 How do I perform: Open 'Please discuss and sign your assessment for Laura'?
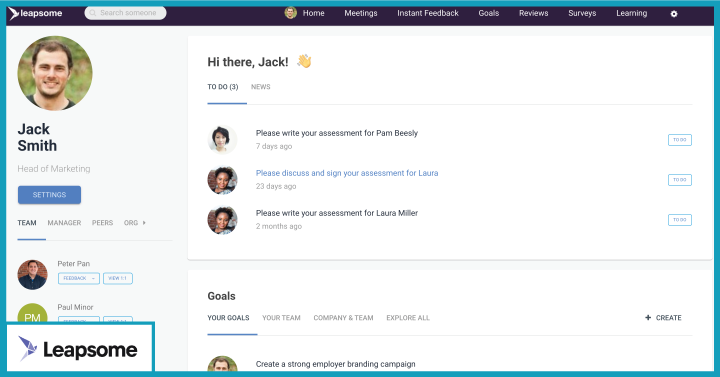347,173
